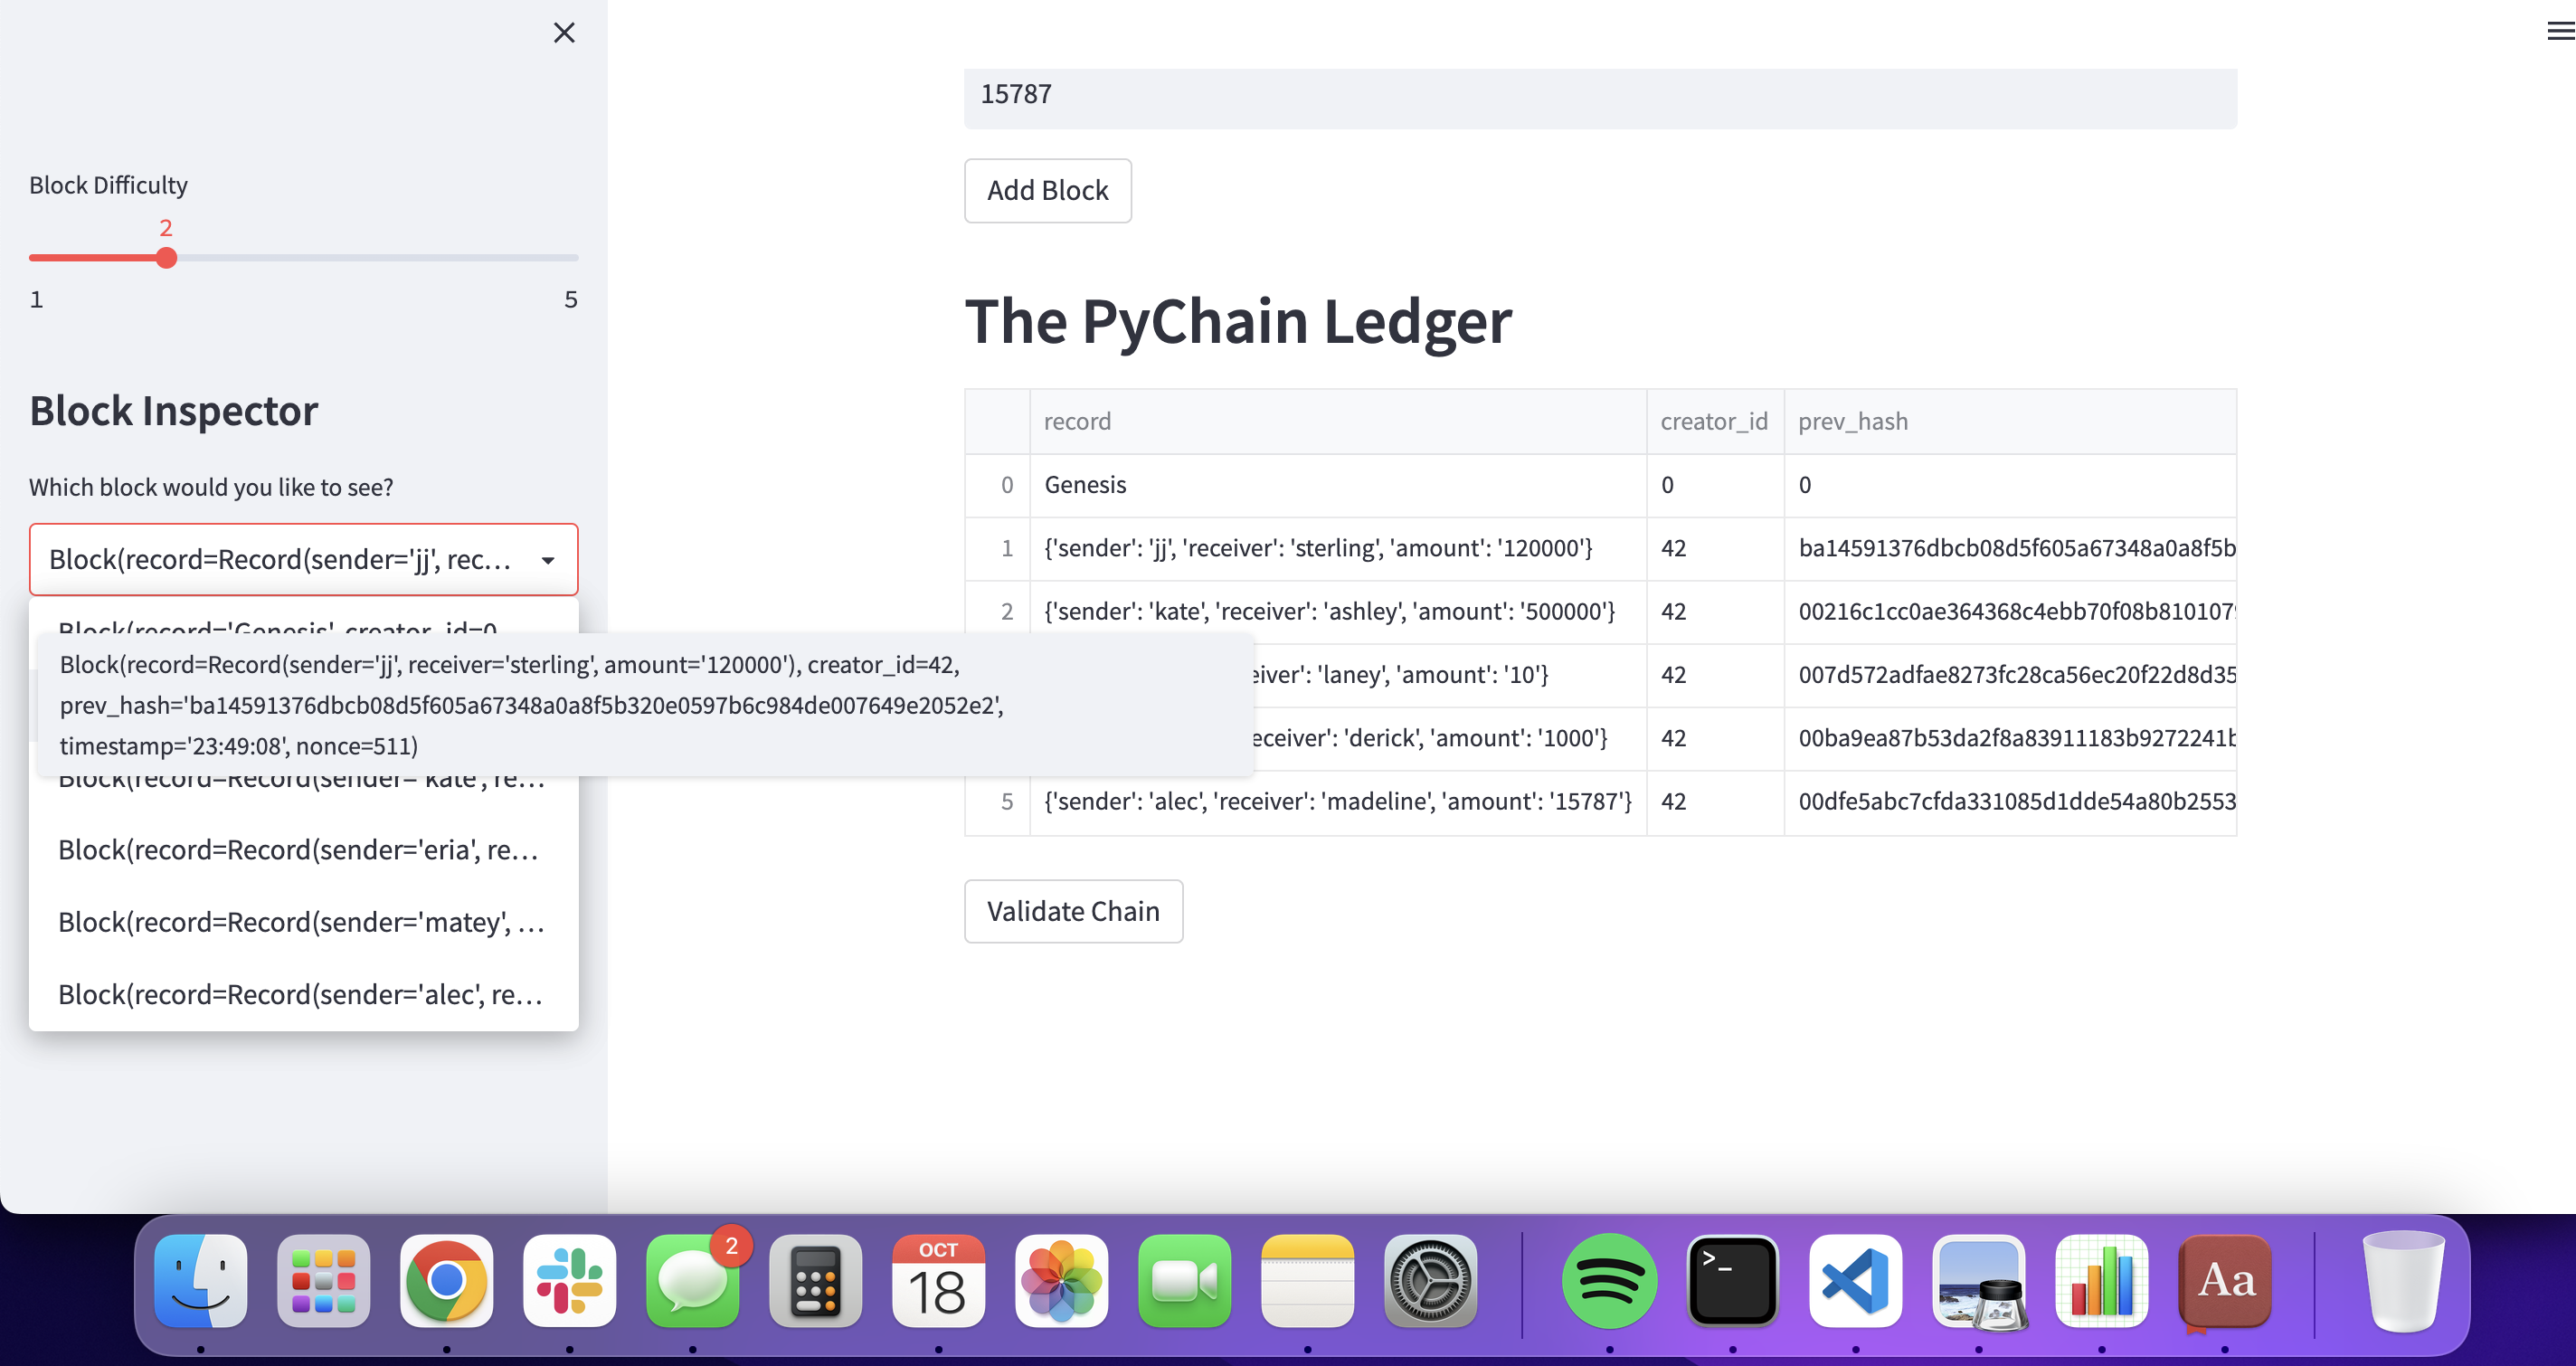Open Google Chrome from the Dock
2576x1366 pixels.
(x=446, y=1281)
